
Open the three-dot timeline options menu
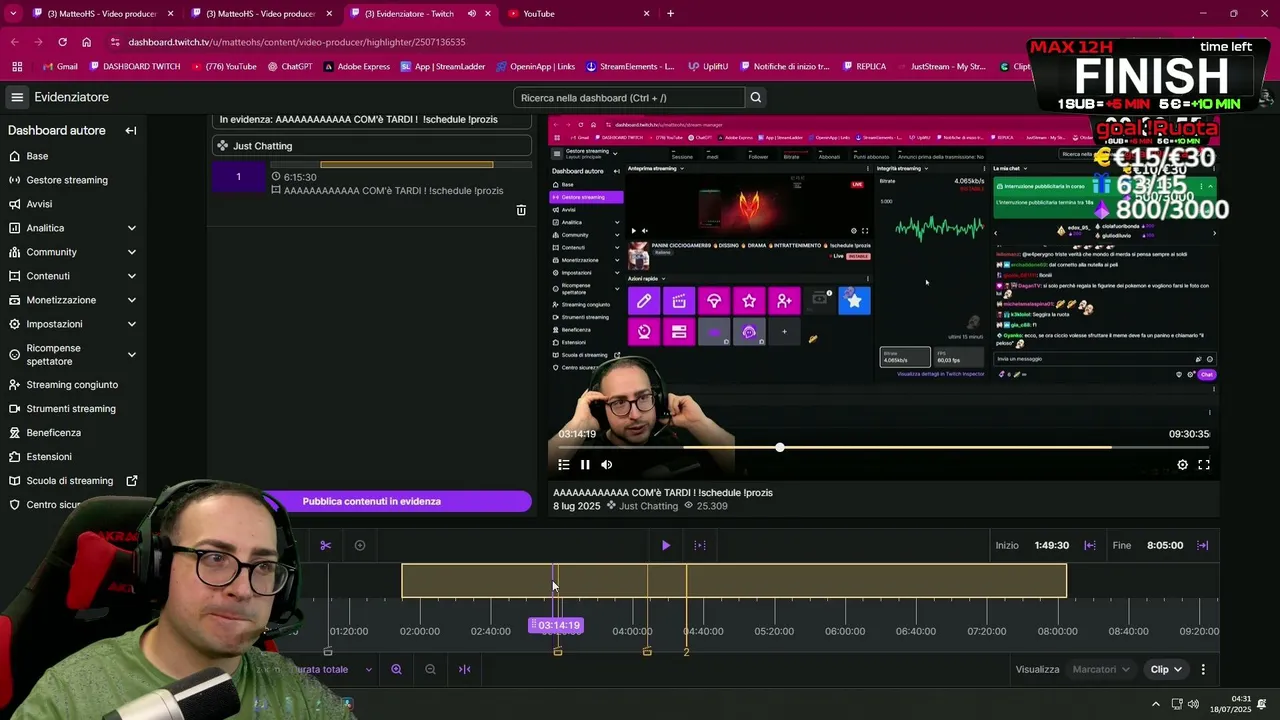pos(1203,669)
